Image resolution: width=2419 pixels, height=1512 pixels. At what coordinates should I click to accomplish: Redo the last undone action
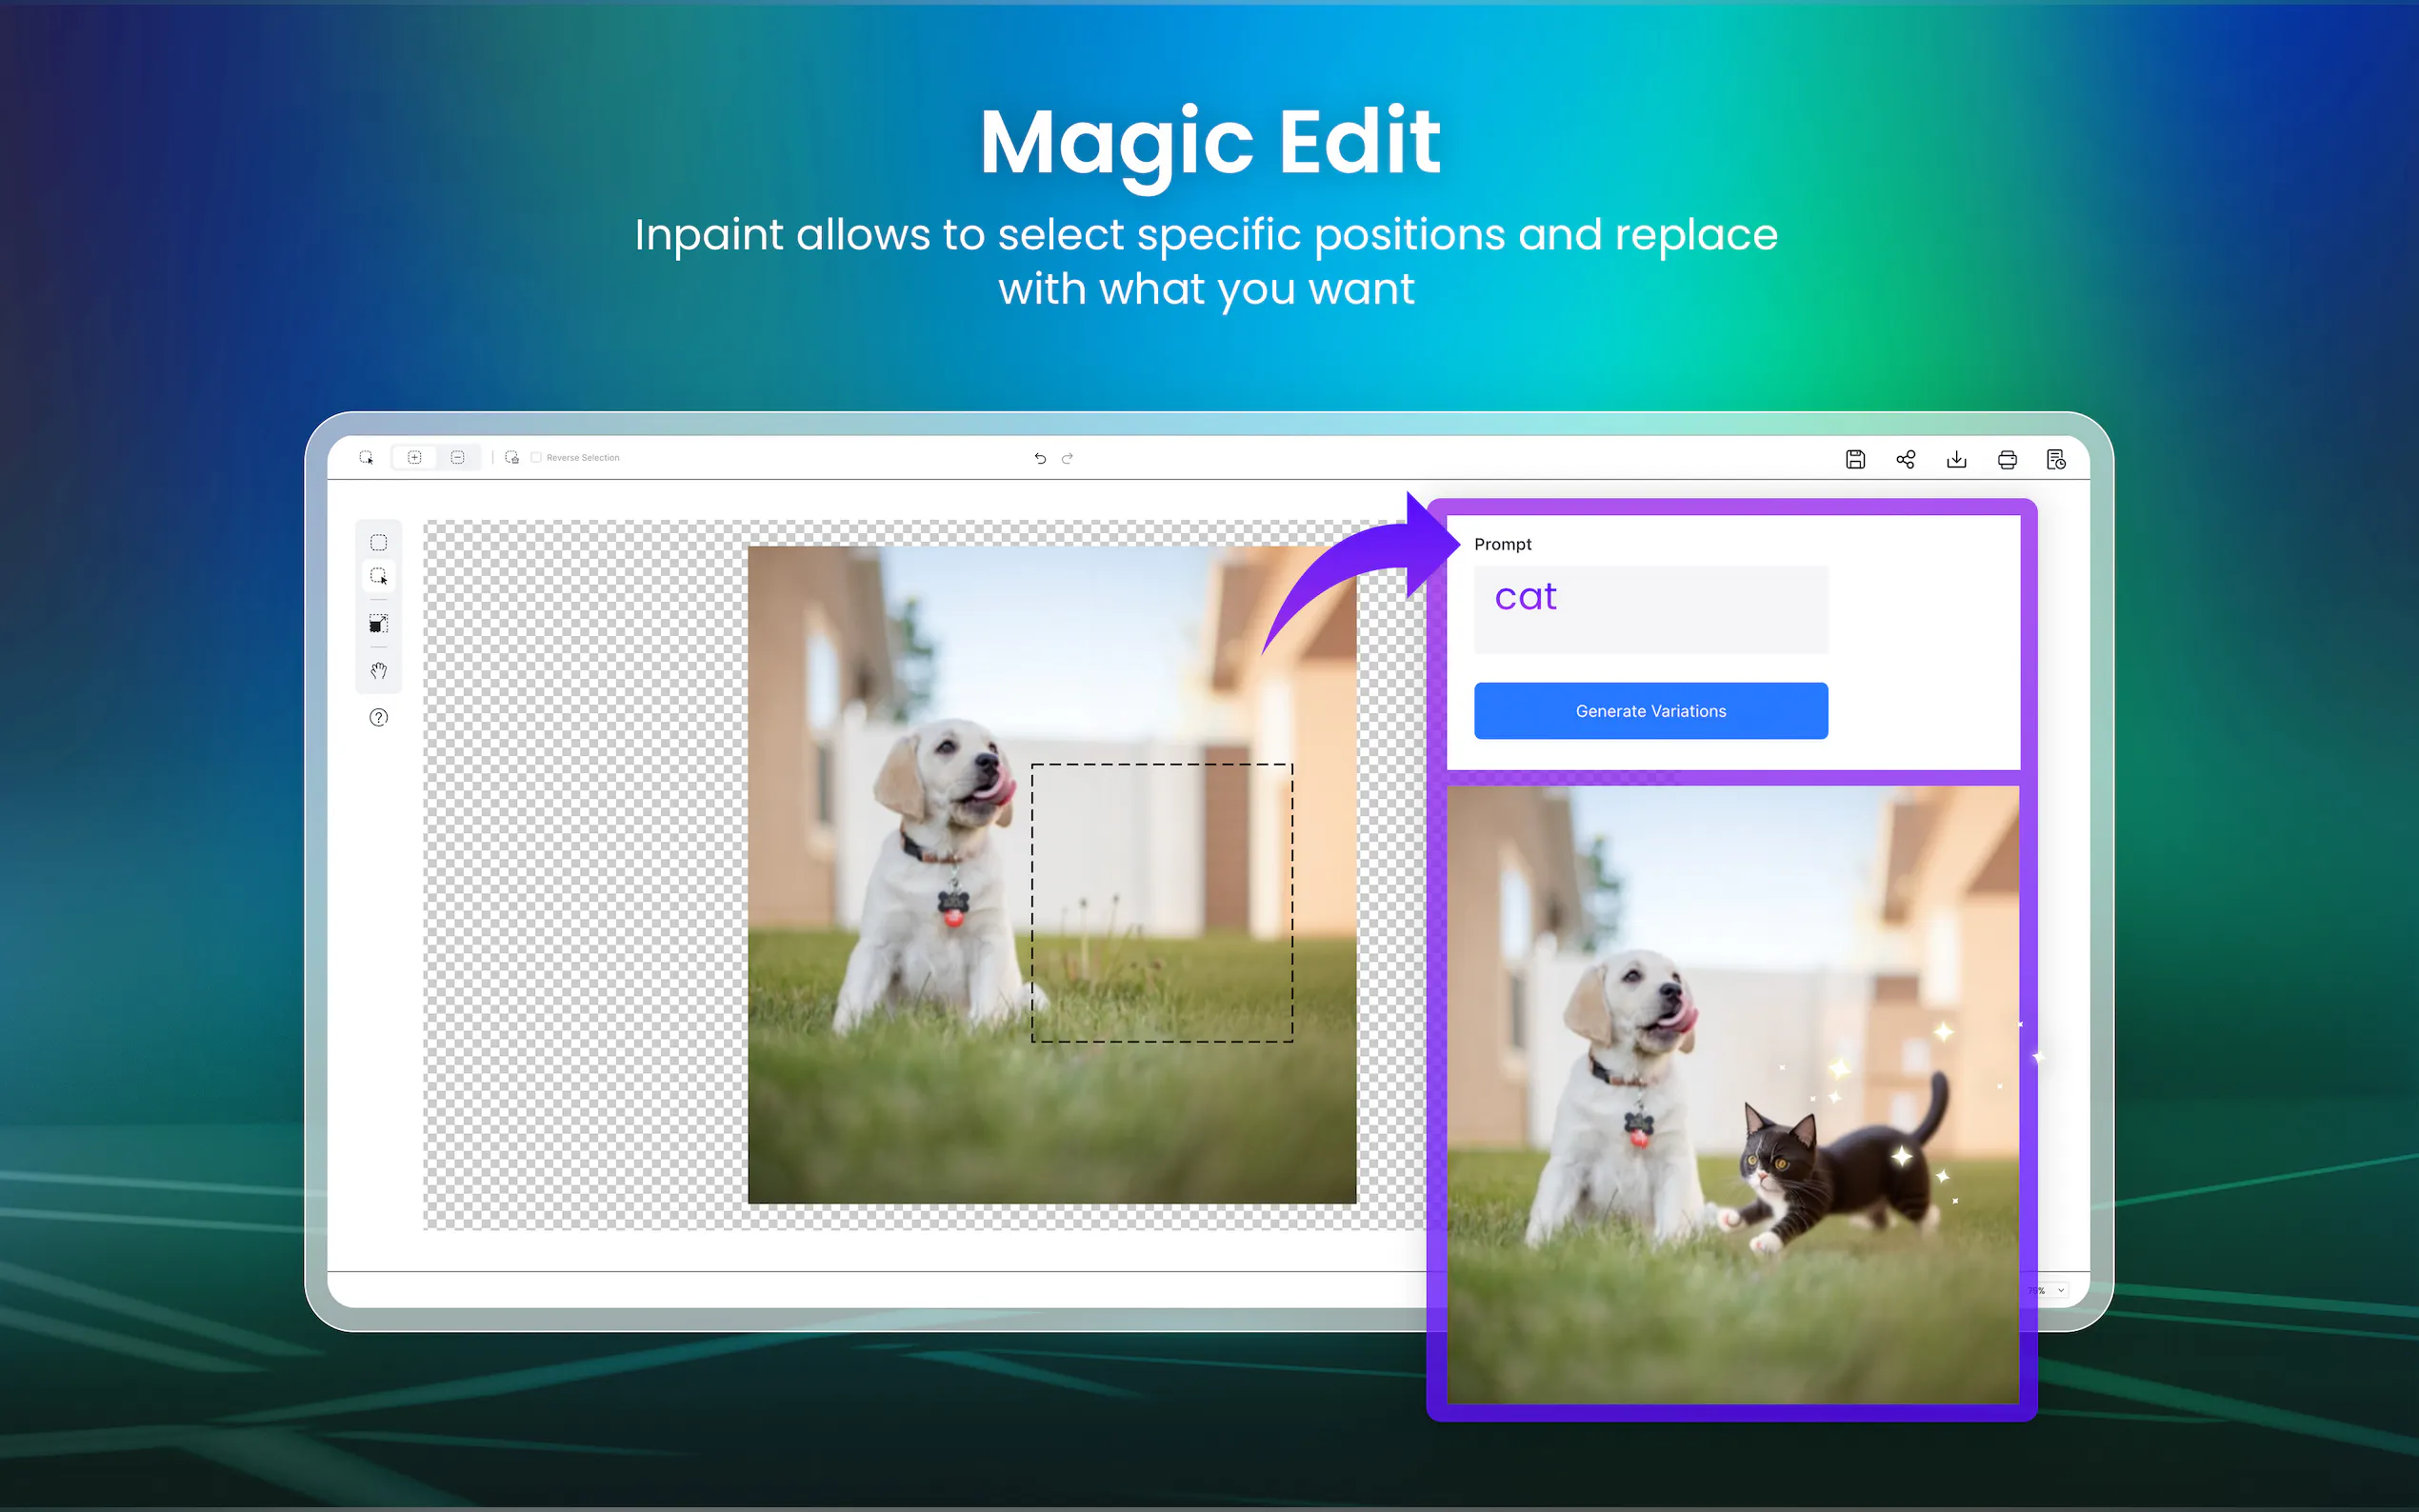(1067, 458)
